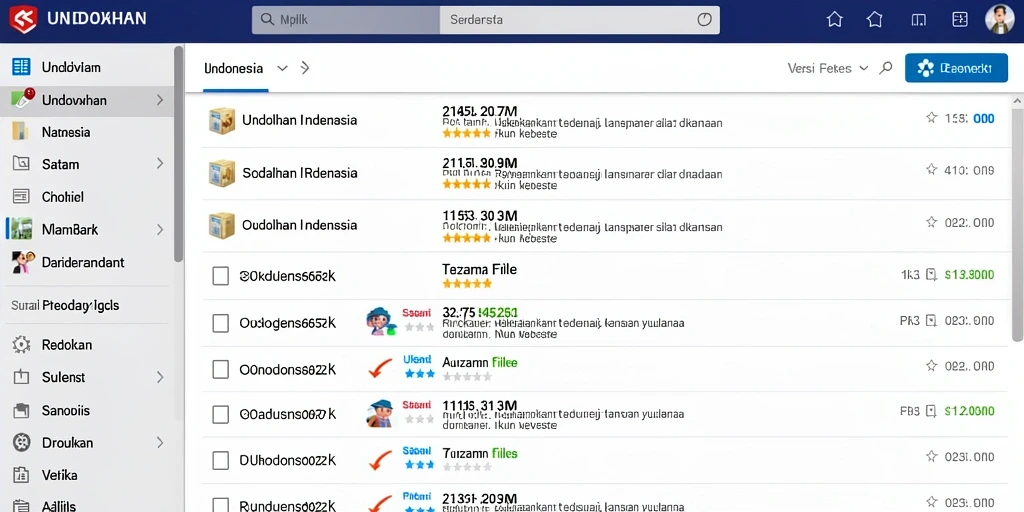Screen dimensions: 1024x512
Task: Open the Oudolhan Indenssia entry
Action: pyautogui.click(x=299, y=225)
